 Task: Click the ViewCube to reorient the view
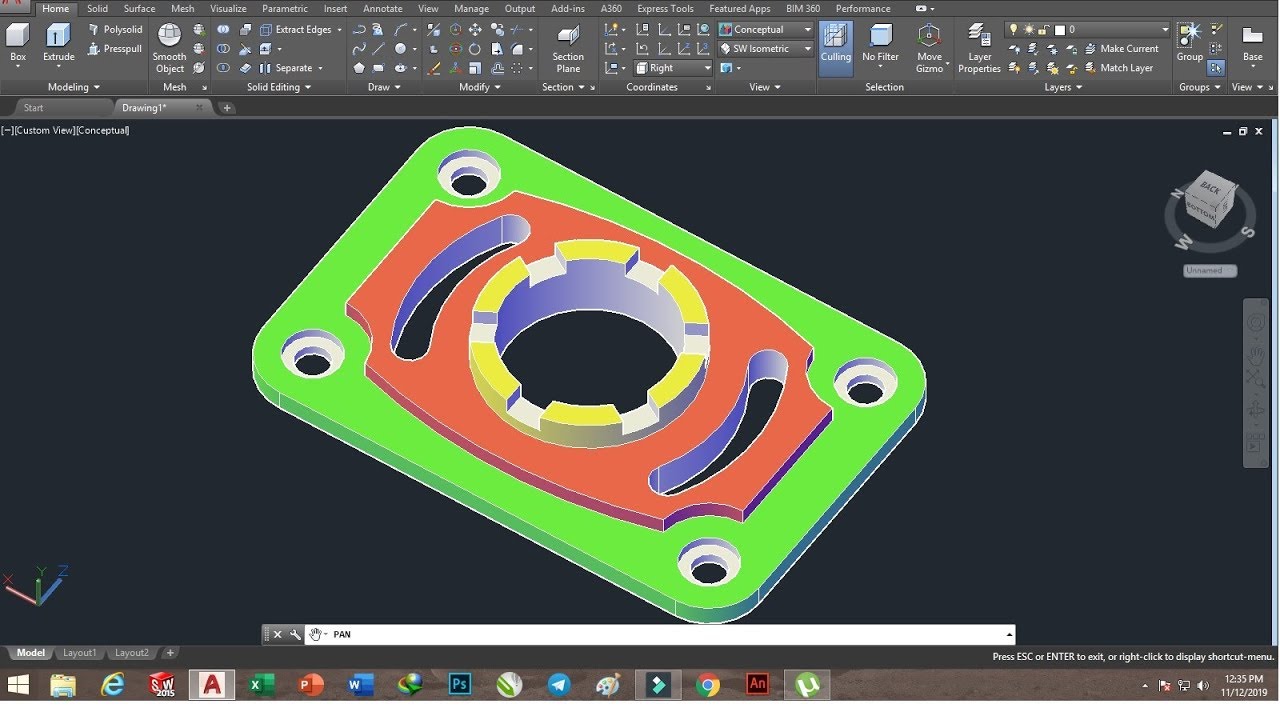(x=1209, y=200)
